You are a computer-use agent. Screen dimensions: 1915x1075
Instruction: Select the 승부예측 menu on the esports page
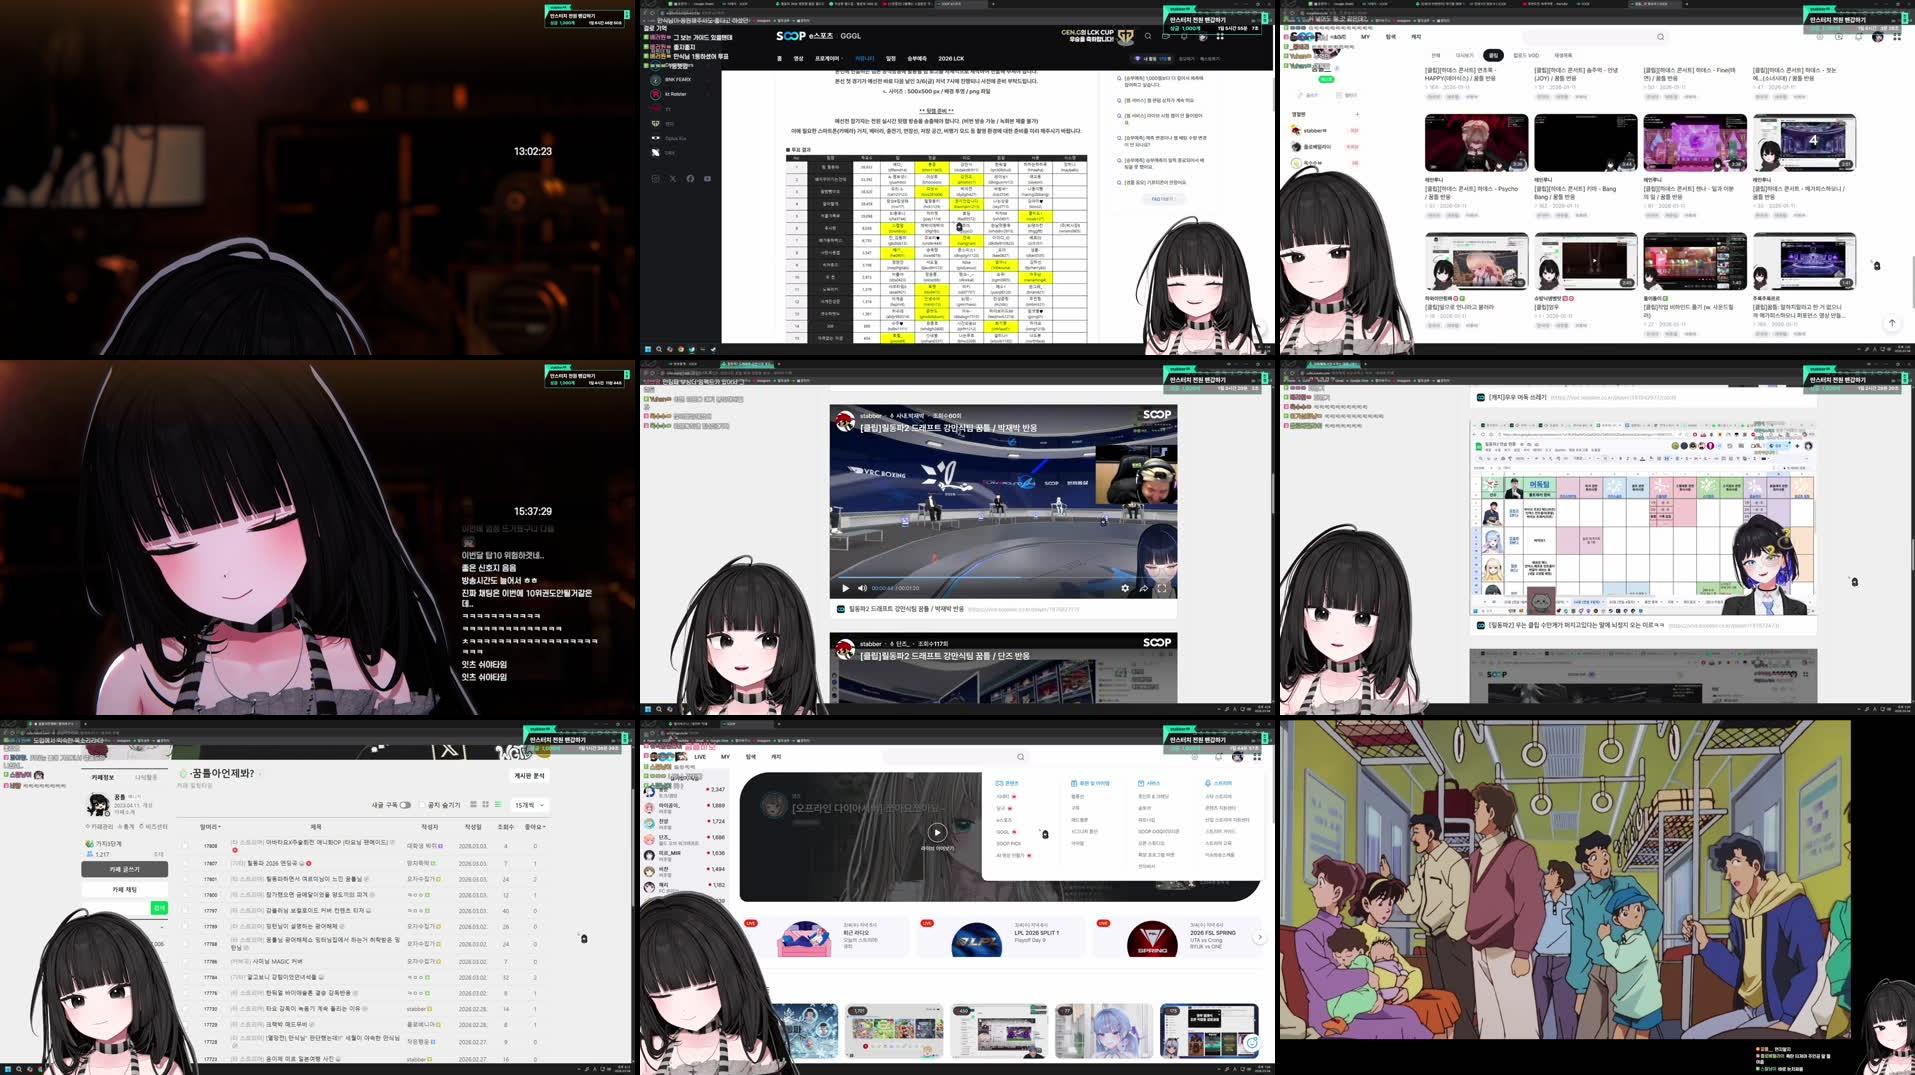click(x=918, y=58)
